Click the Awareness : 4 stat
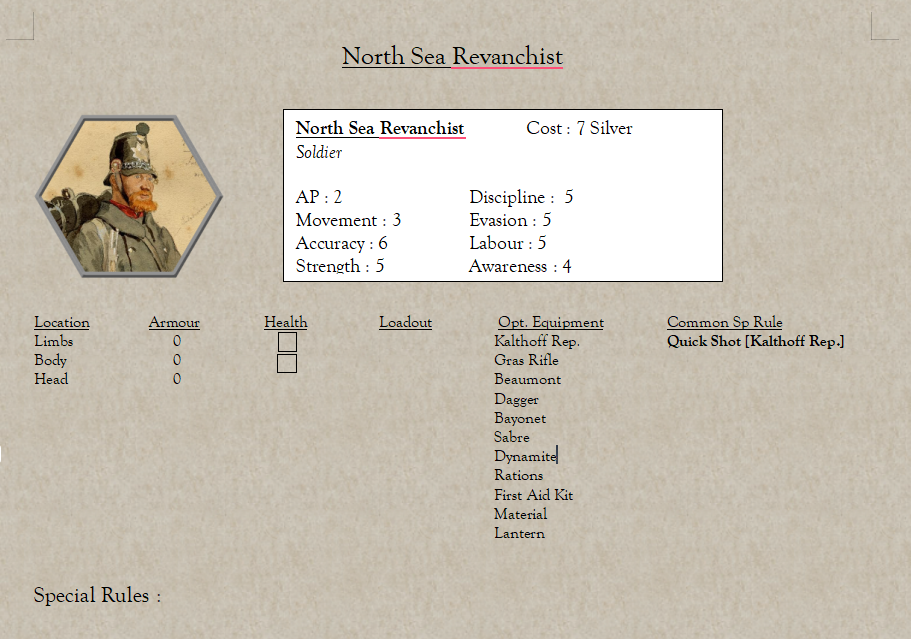 [x=520, y=266]
